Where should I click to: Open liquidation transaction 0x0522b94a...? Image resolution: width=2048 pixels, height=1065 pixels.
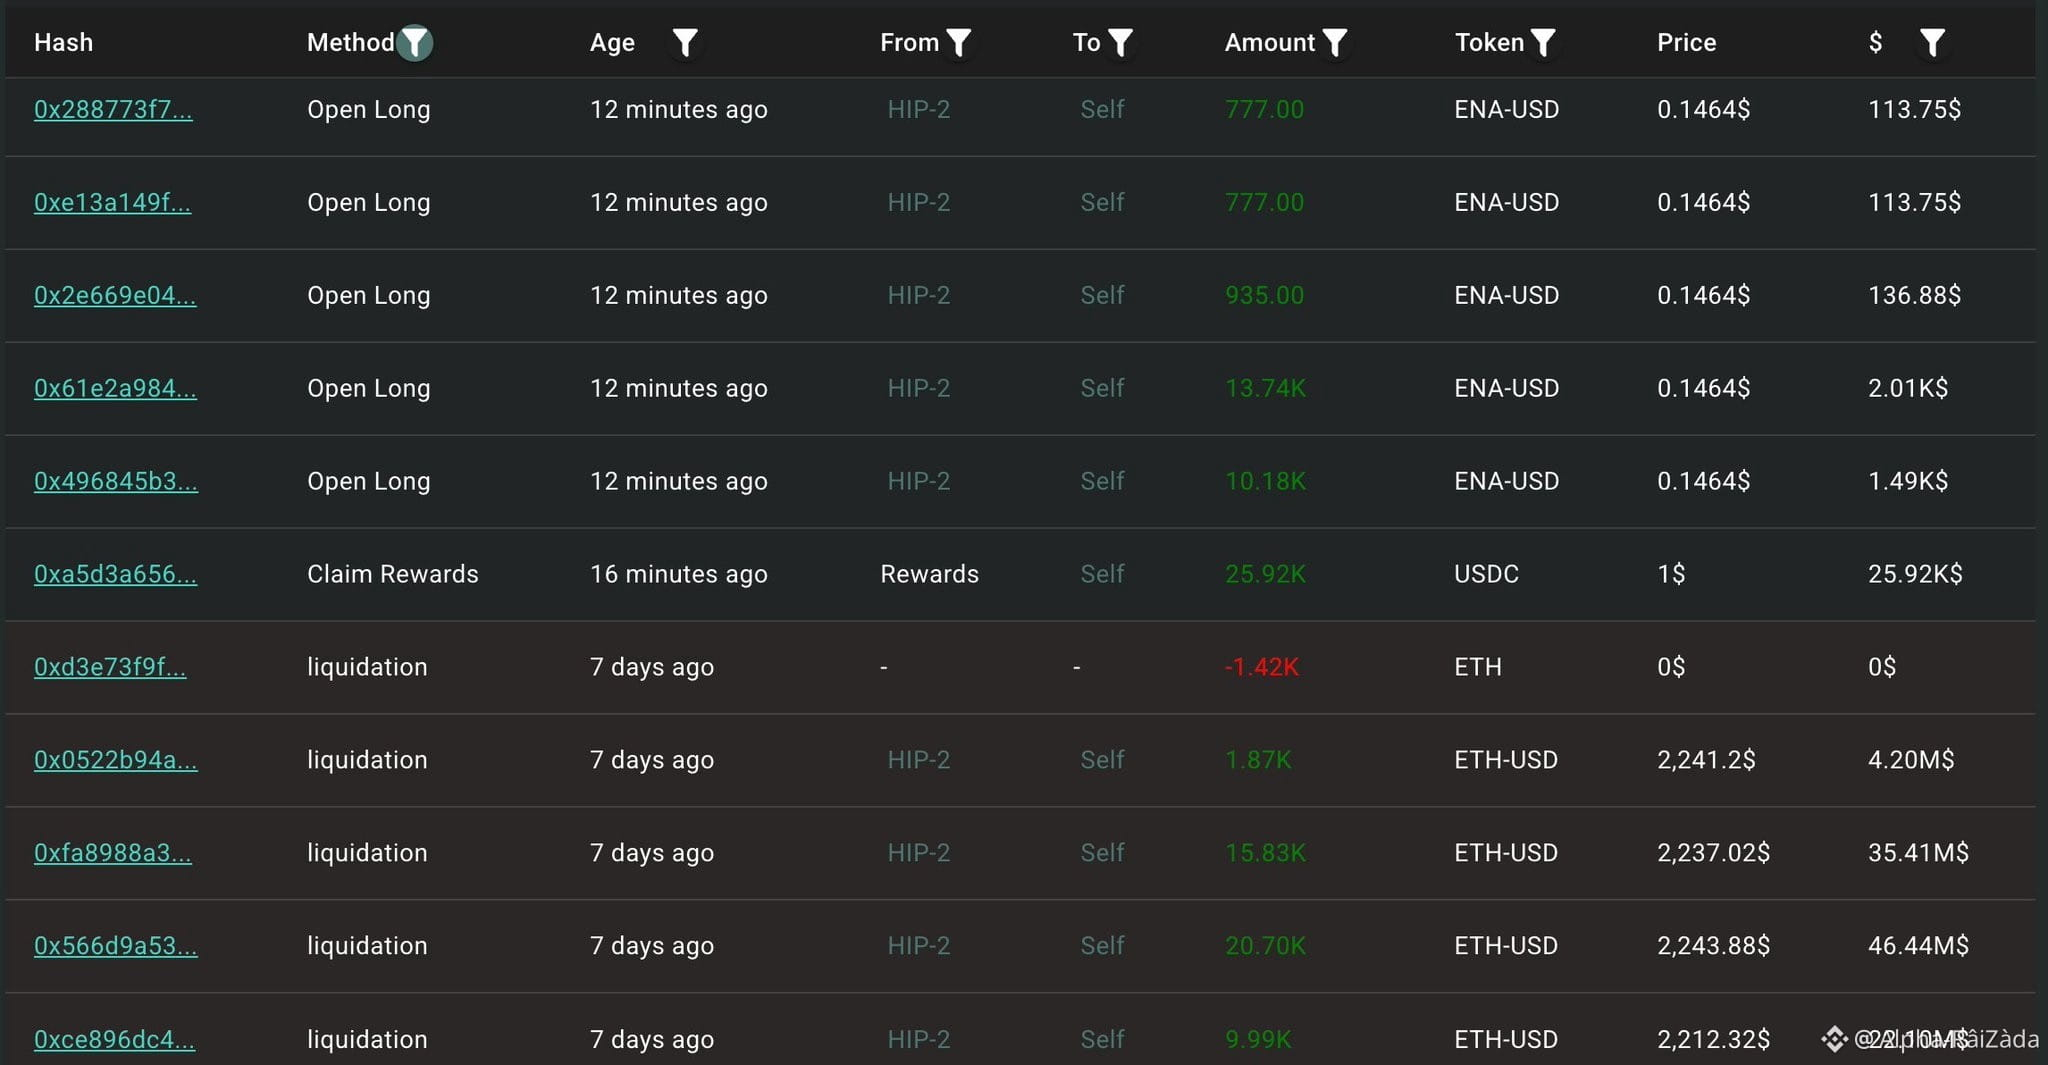click(115, 760)
